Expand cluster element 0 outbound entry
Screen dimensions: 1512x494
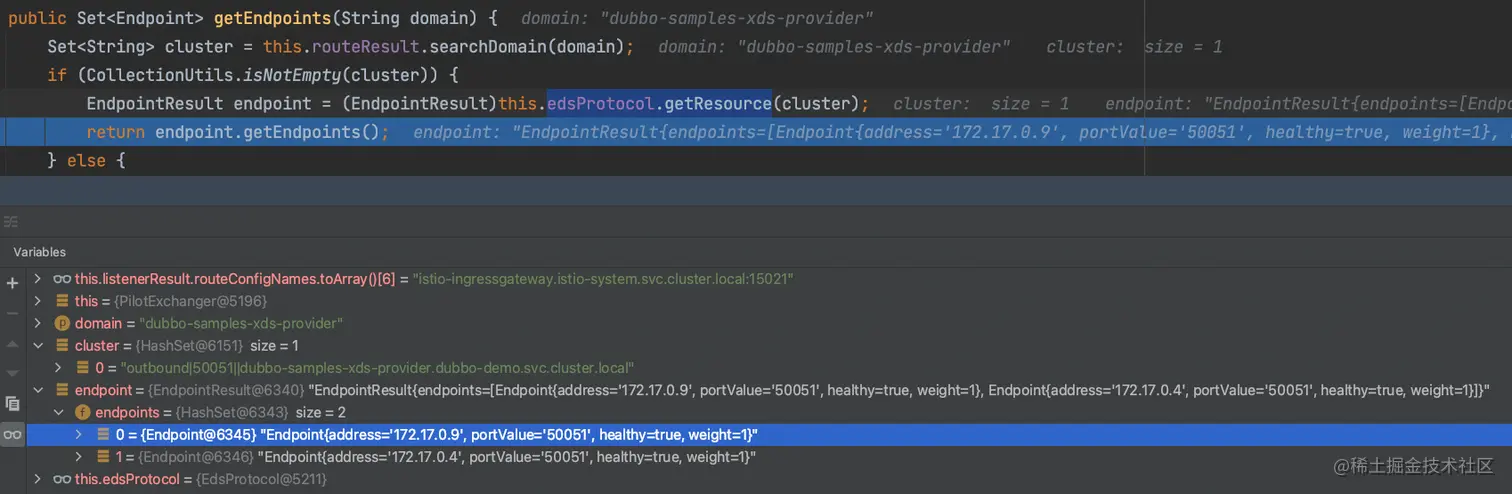[x=59, y=367]
